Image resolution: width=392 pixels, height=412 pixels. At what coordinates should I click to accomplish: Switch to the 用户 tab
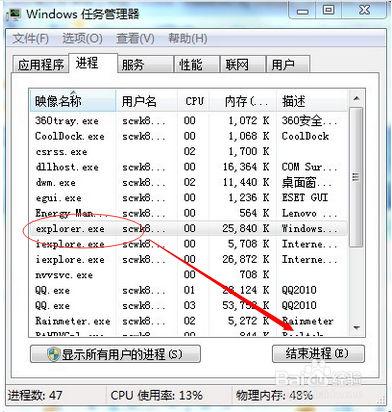(x=288, y=64)
